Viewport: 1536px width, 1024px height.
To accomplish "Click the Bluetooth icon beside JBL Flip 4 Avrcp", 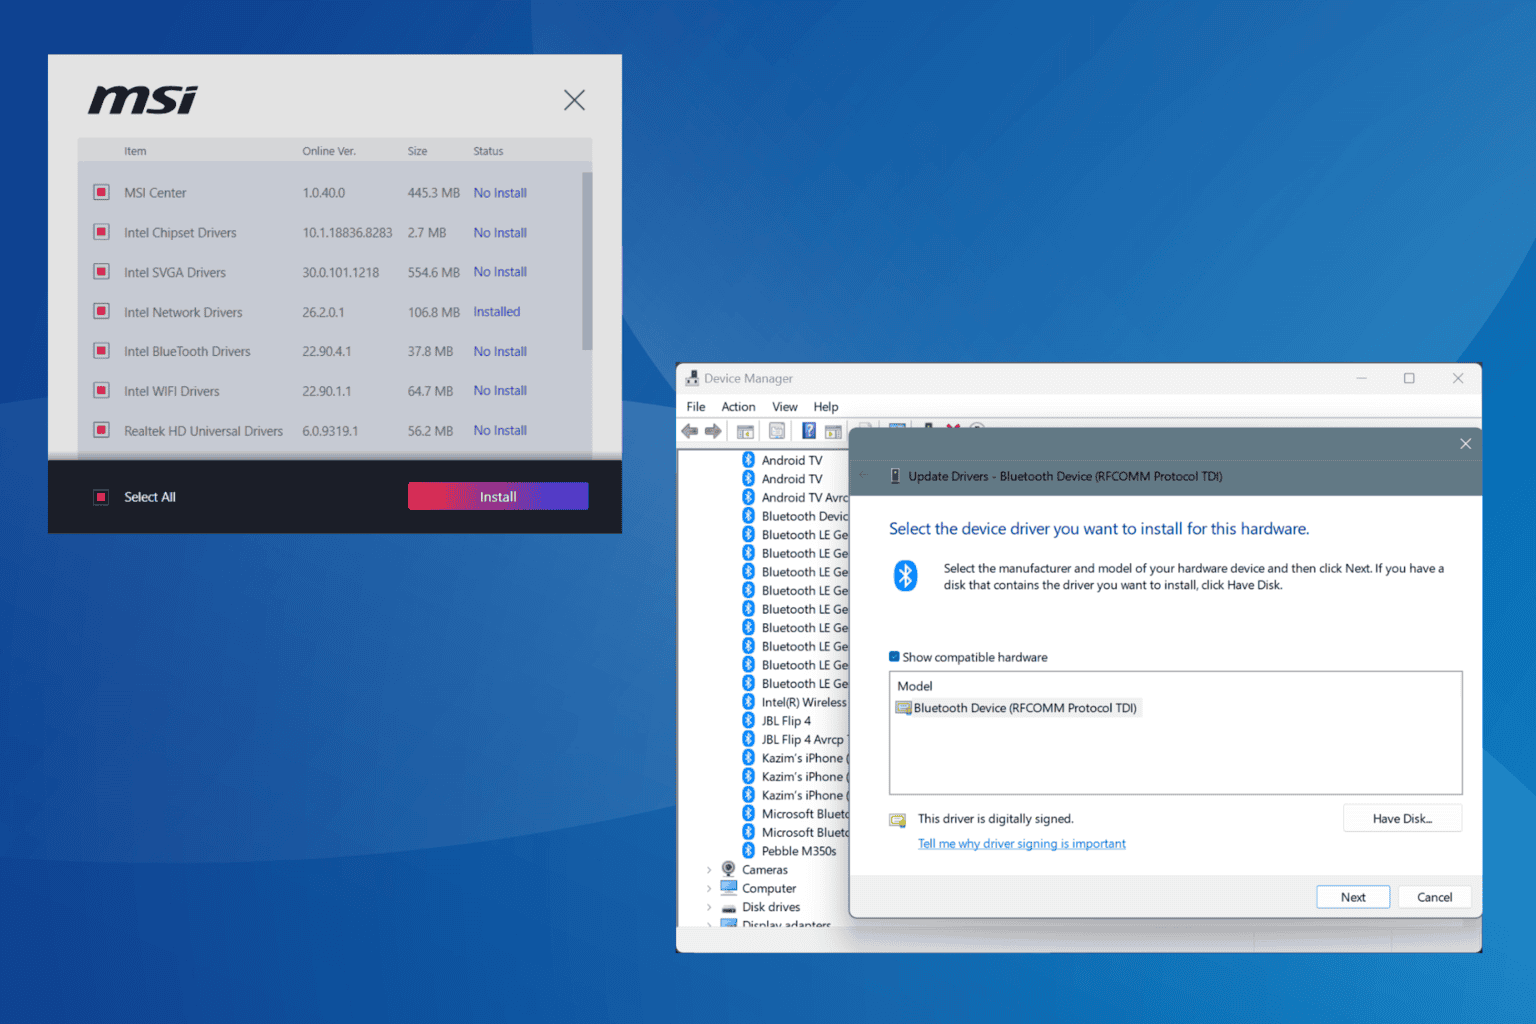I will click(x=748, y=739).
